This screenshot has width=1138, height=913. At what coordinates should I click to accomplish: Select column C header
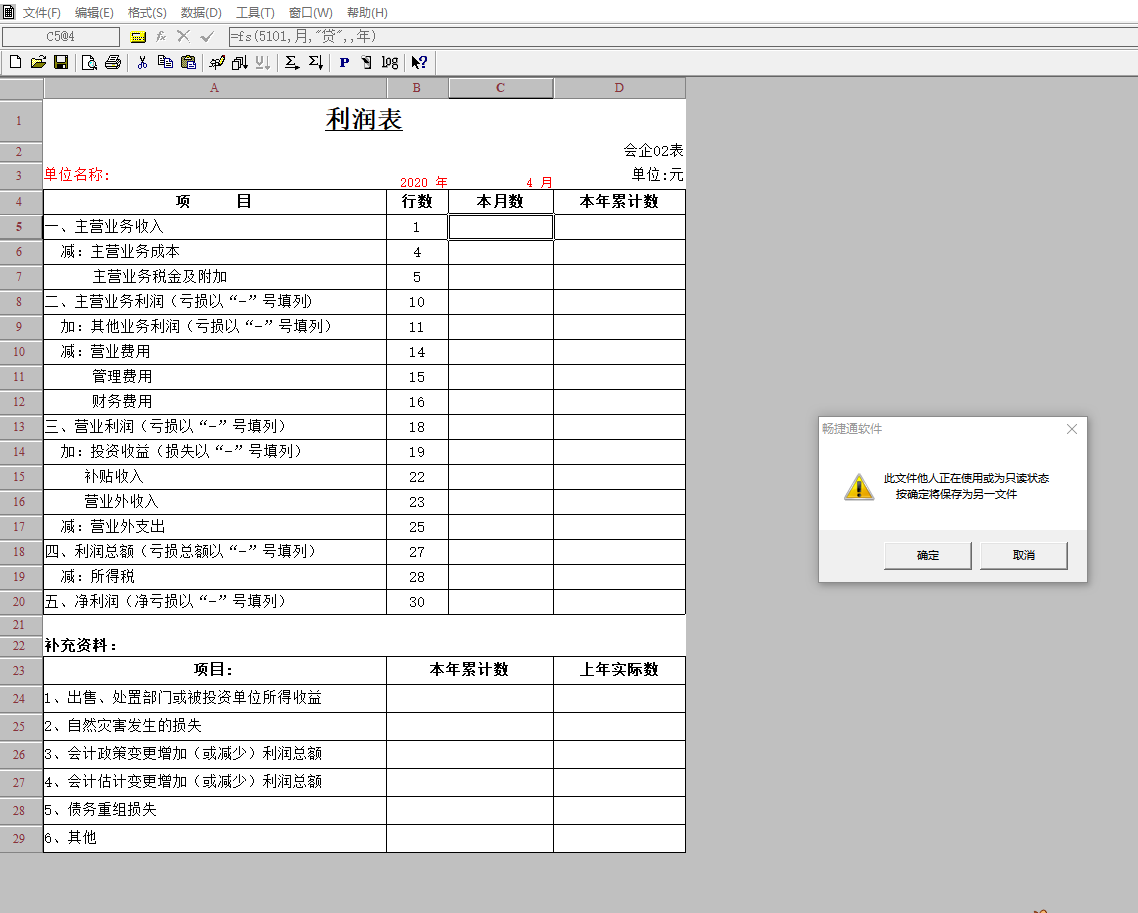pyautogui.click(x=501, y=88)
